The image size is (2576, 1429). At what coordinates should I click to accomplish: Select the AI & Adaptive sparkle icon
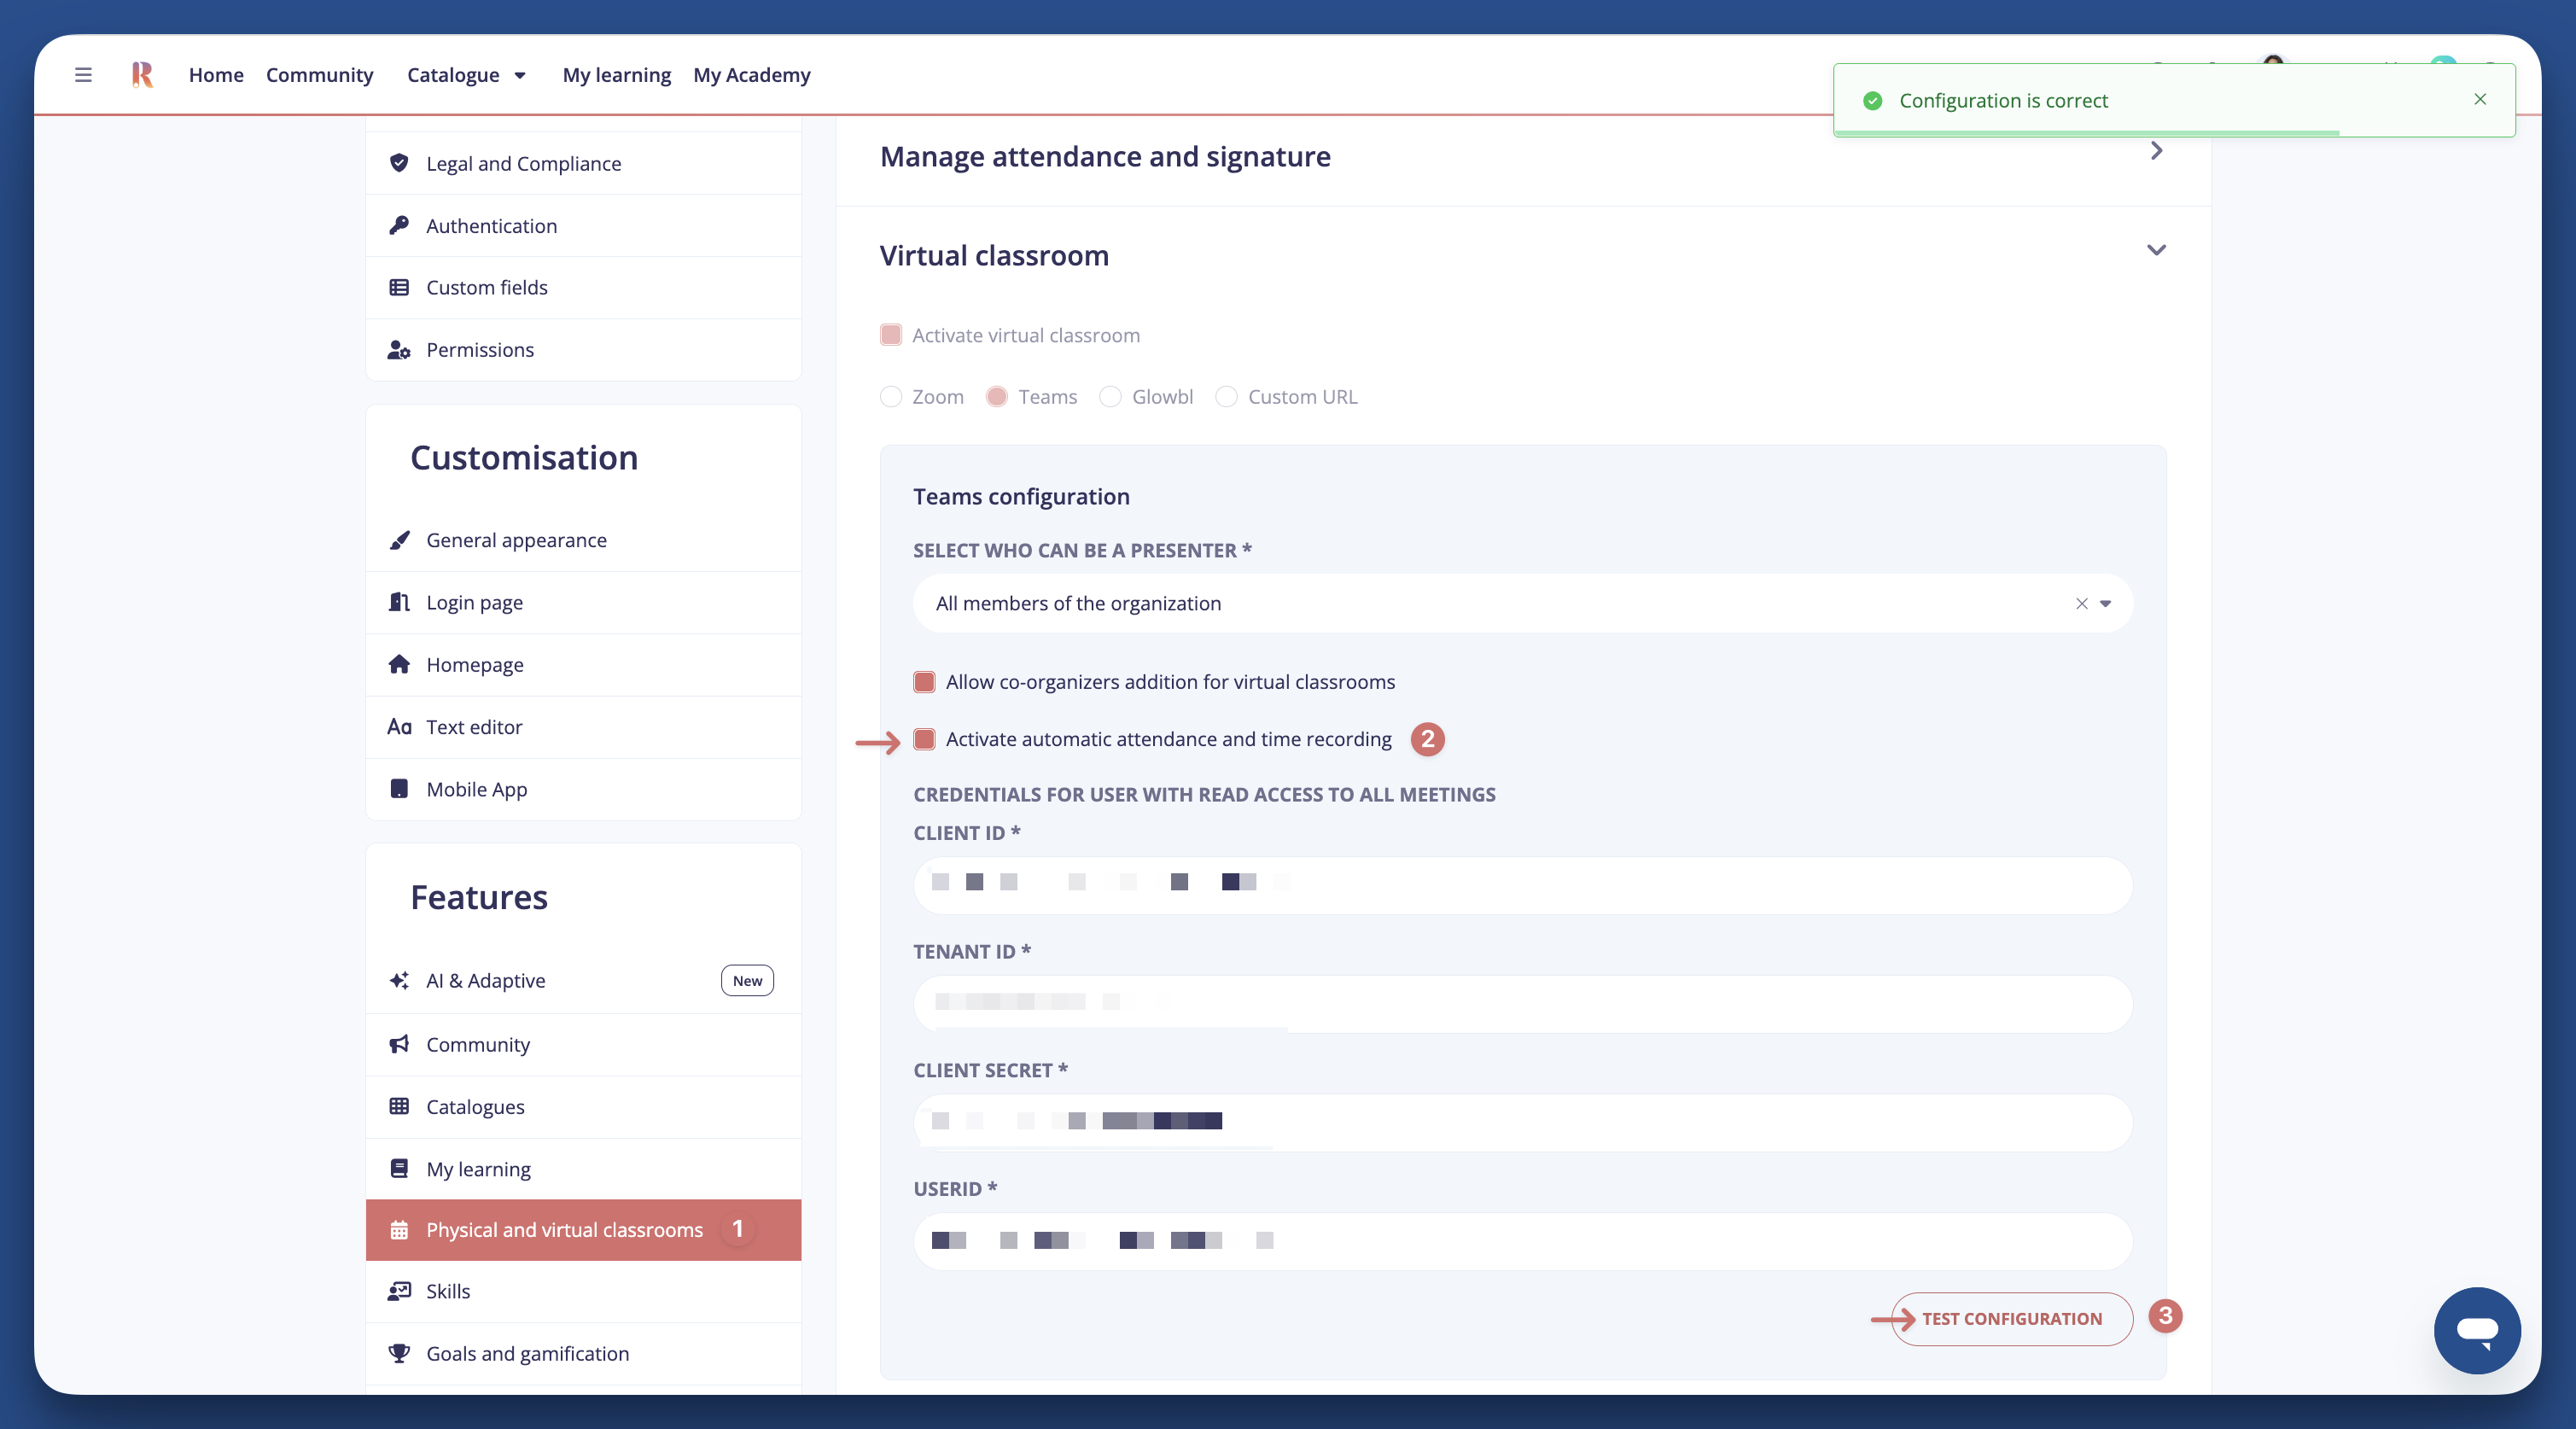pos(399,980)
